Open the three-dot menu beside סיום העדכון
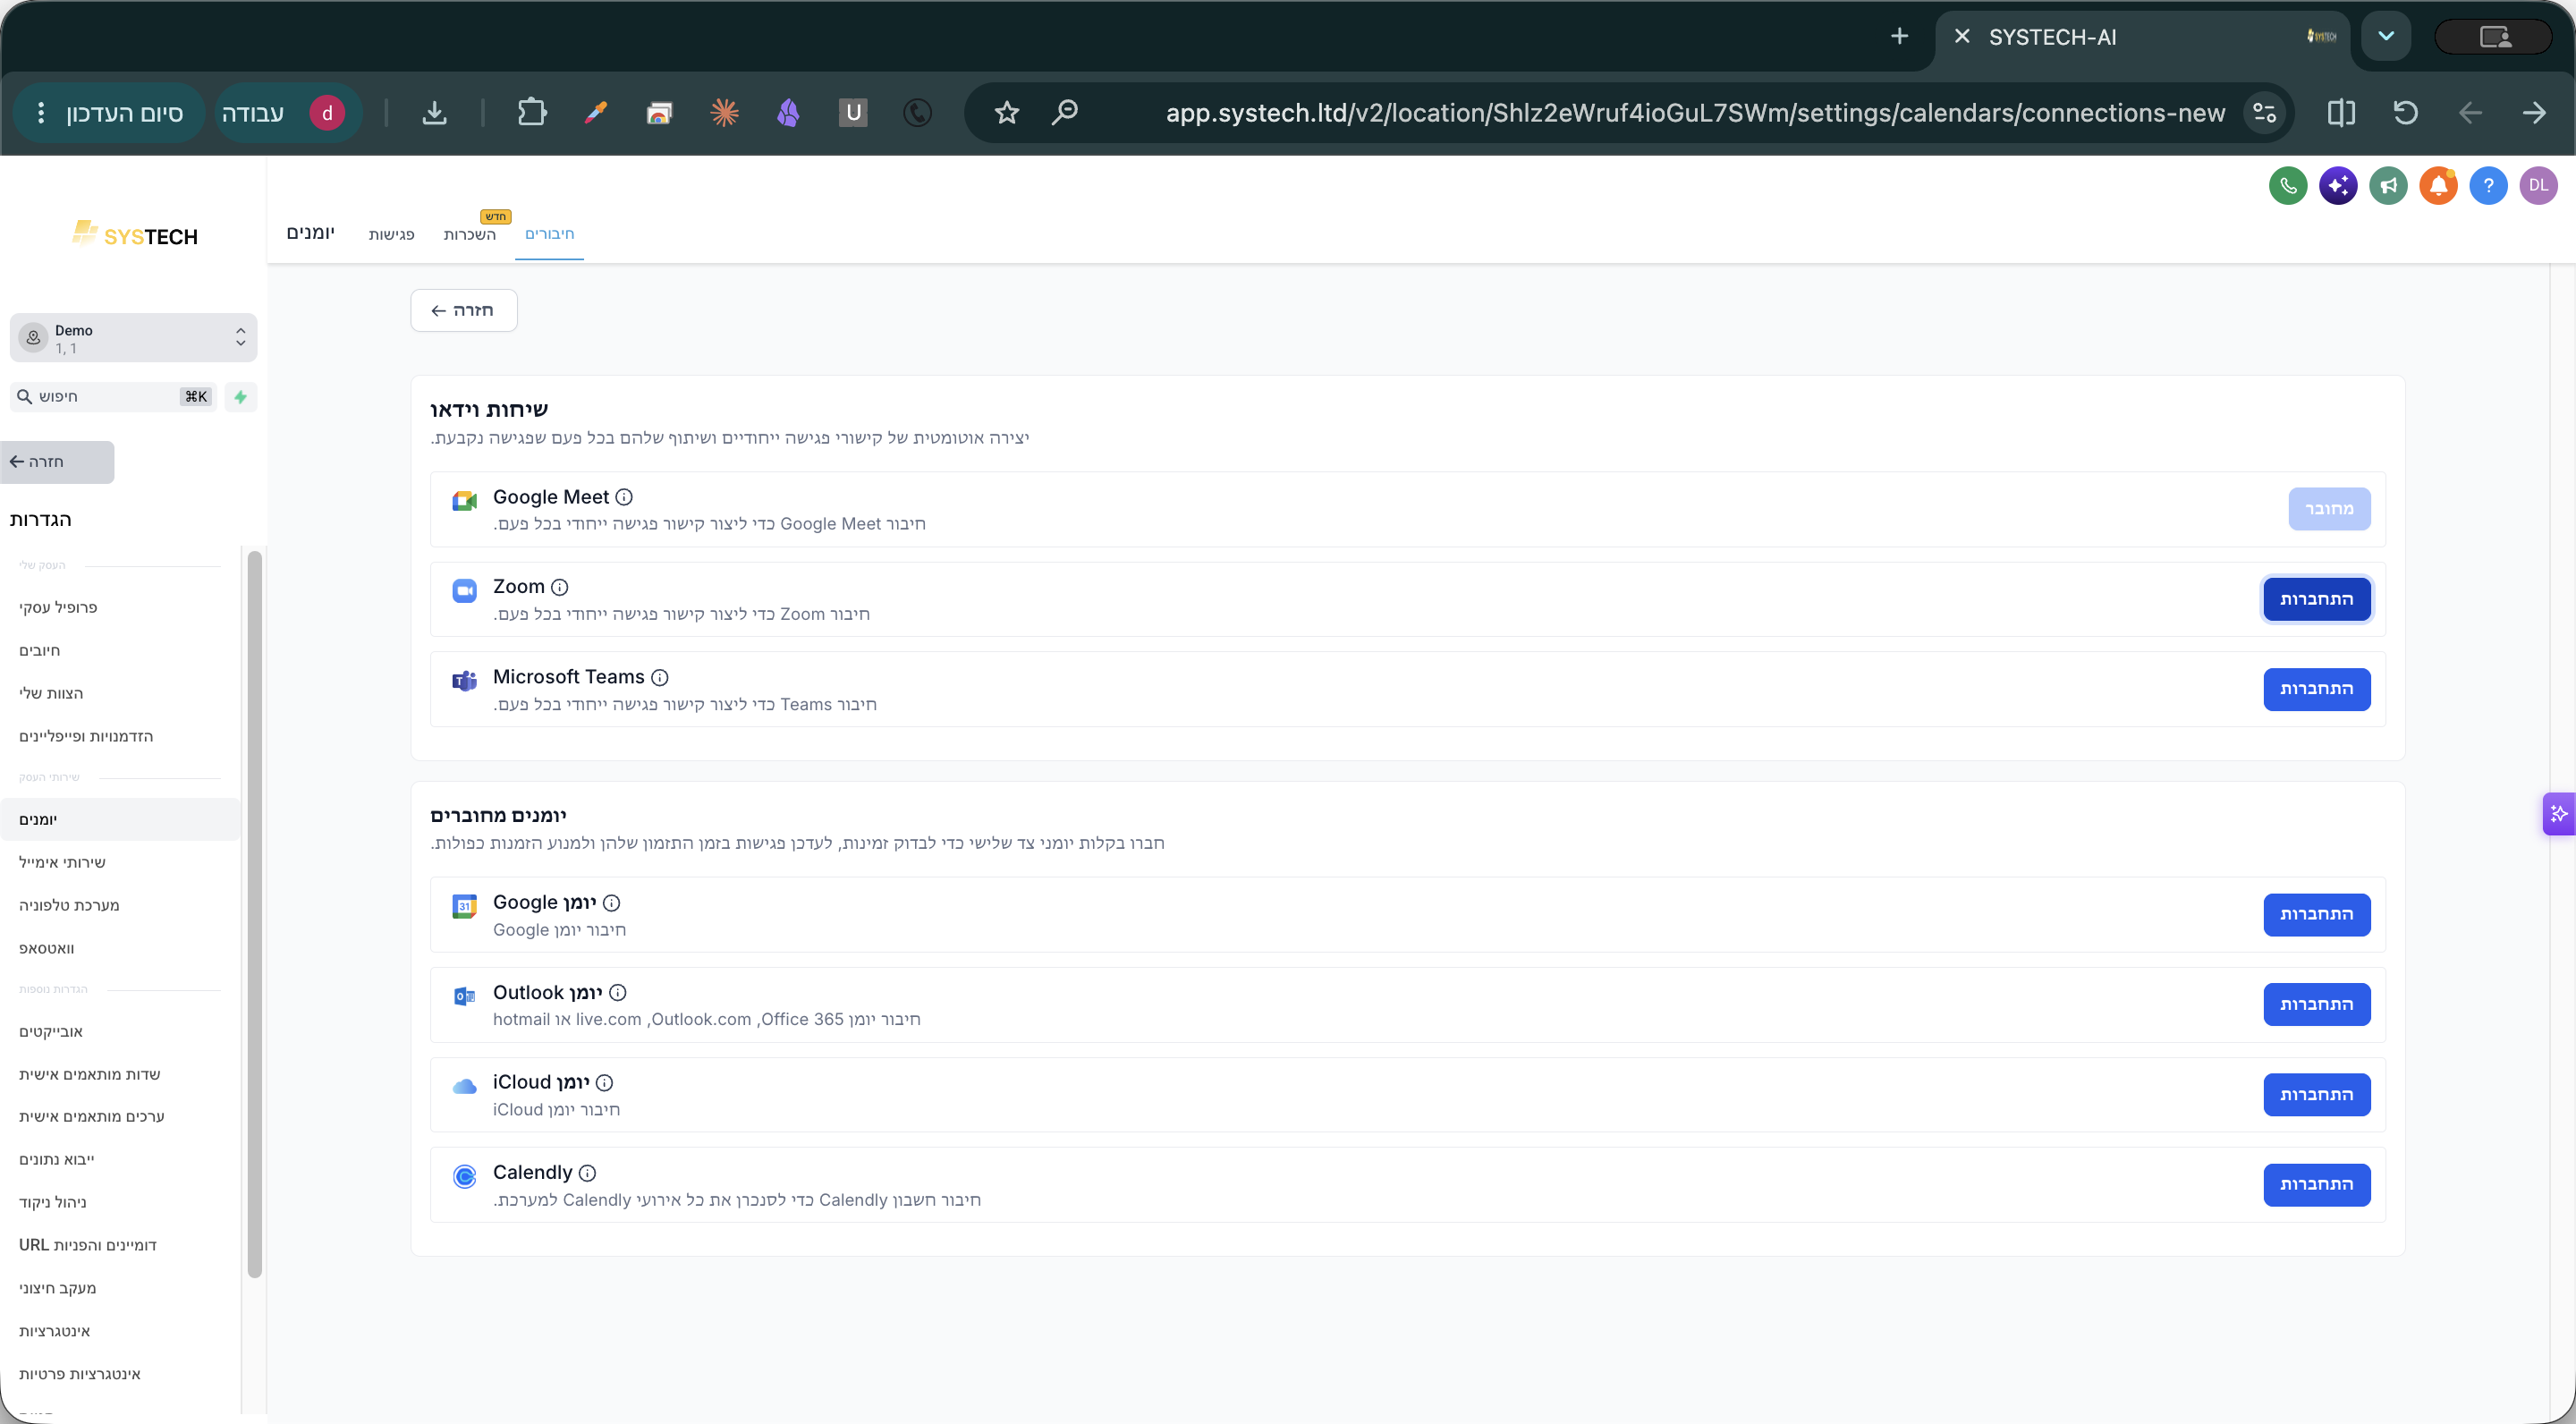The width and height of the screenshot is (2576, 1424). click(40, 113)
